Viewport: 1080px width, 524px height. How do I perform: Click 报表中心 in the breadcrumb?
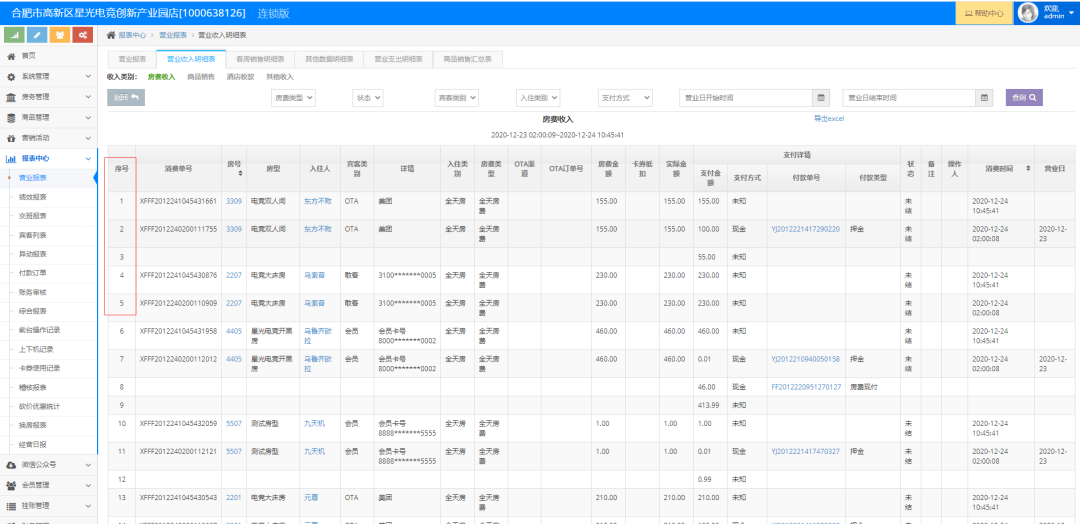pos(132,34)
